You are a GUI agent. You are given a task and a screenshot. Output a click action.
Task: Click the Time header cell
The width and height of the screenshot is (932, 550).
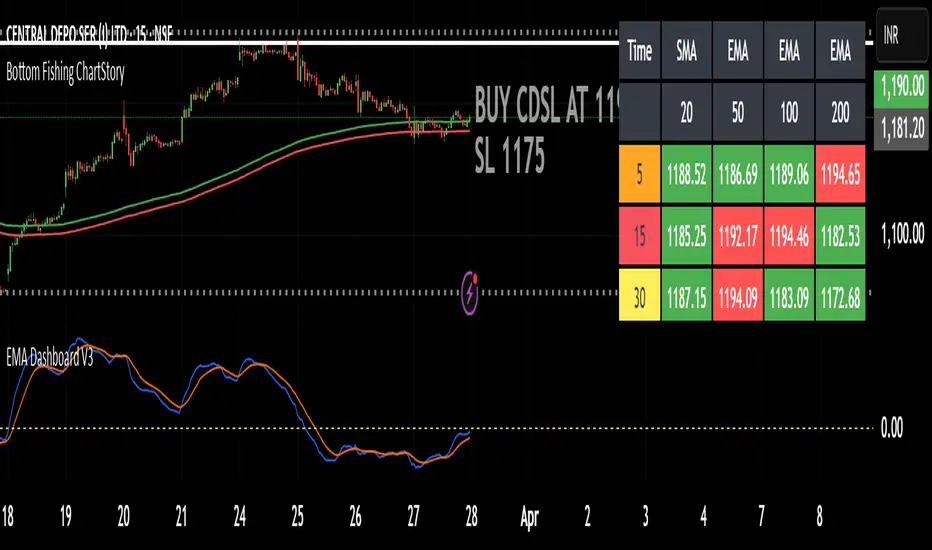coord(640,51)
